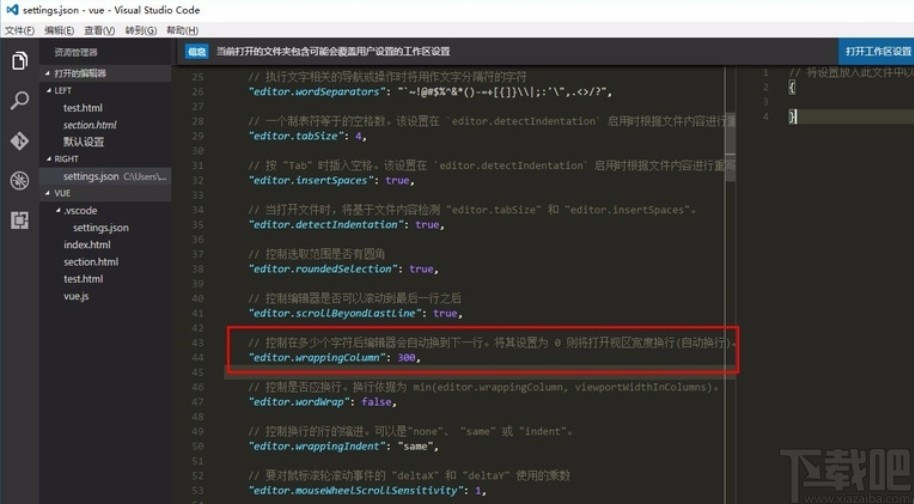914x504 pixels.
Task: Click the "editor.wrappingIndent" key
Action: point(317,446)
